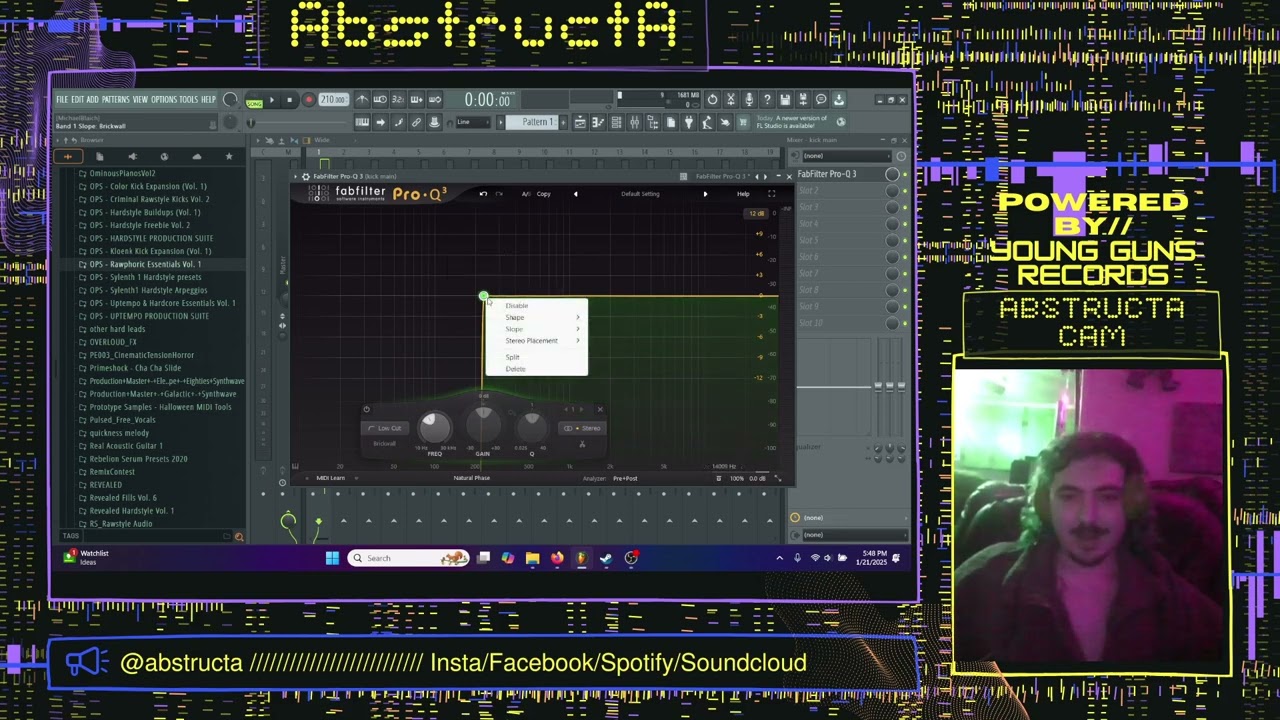
Task: Go to next preset in Pro-Q 3
Action: pyautogui.click(x=705, y=194)
